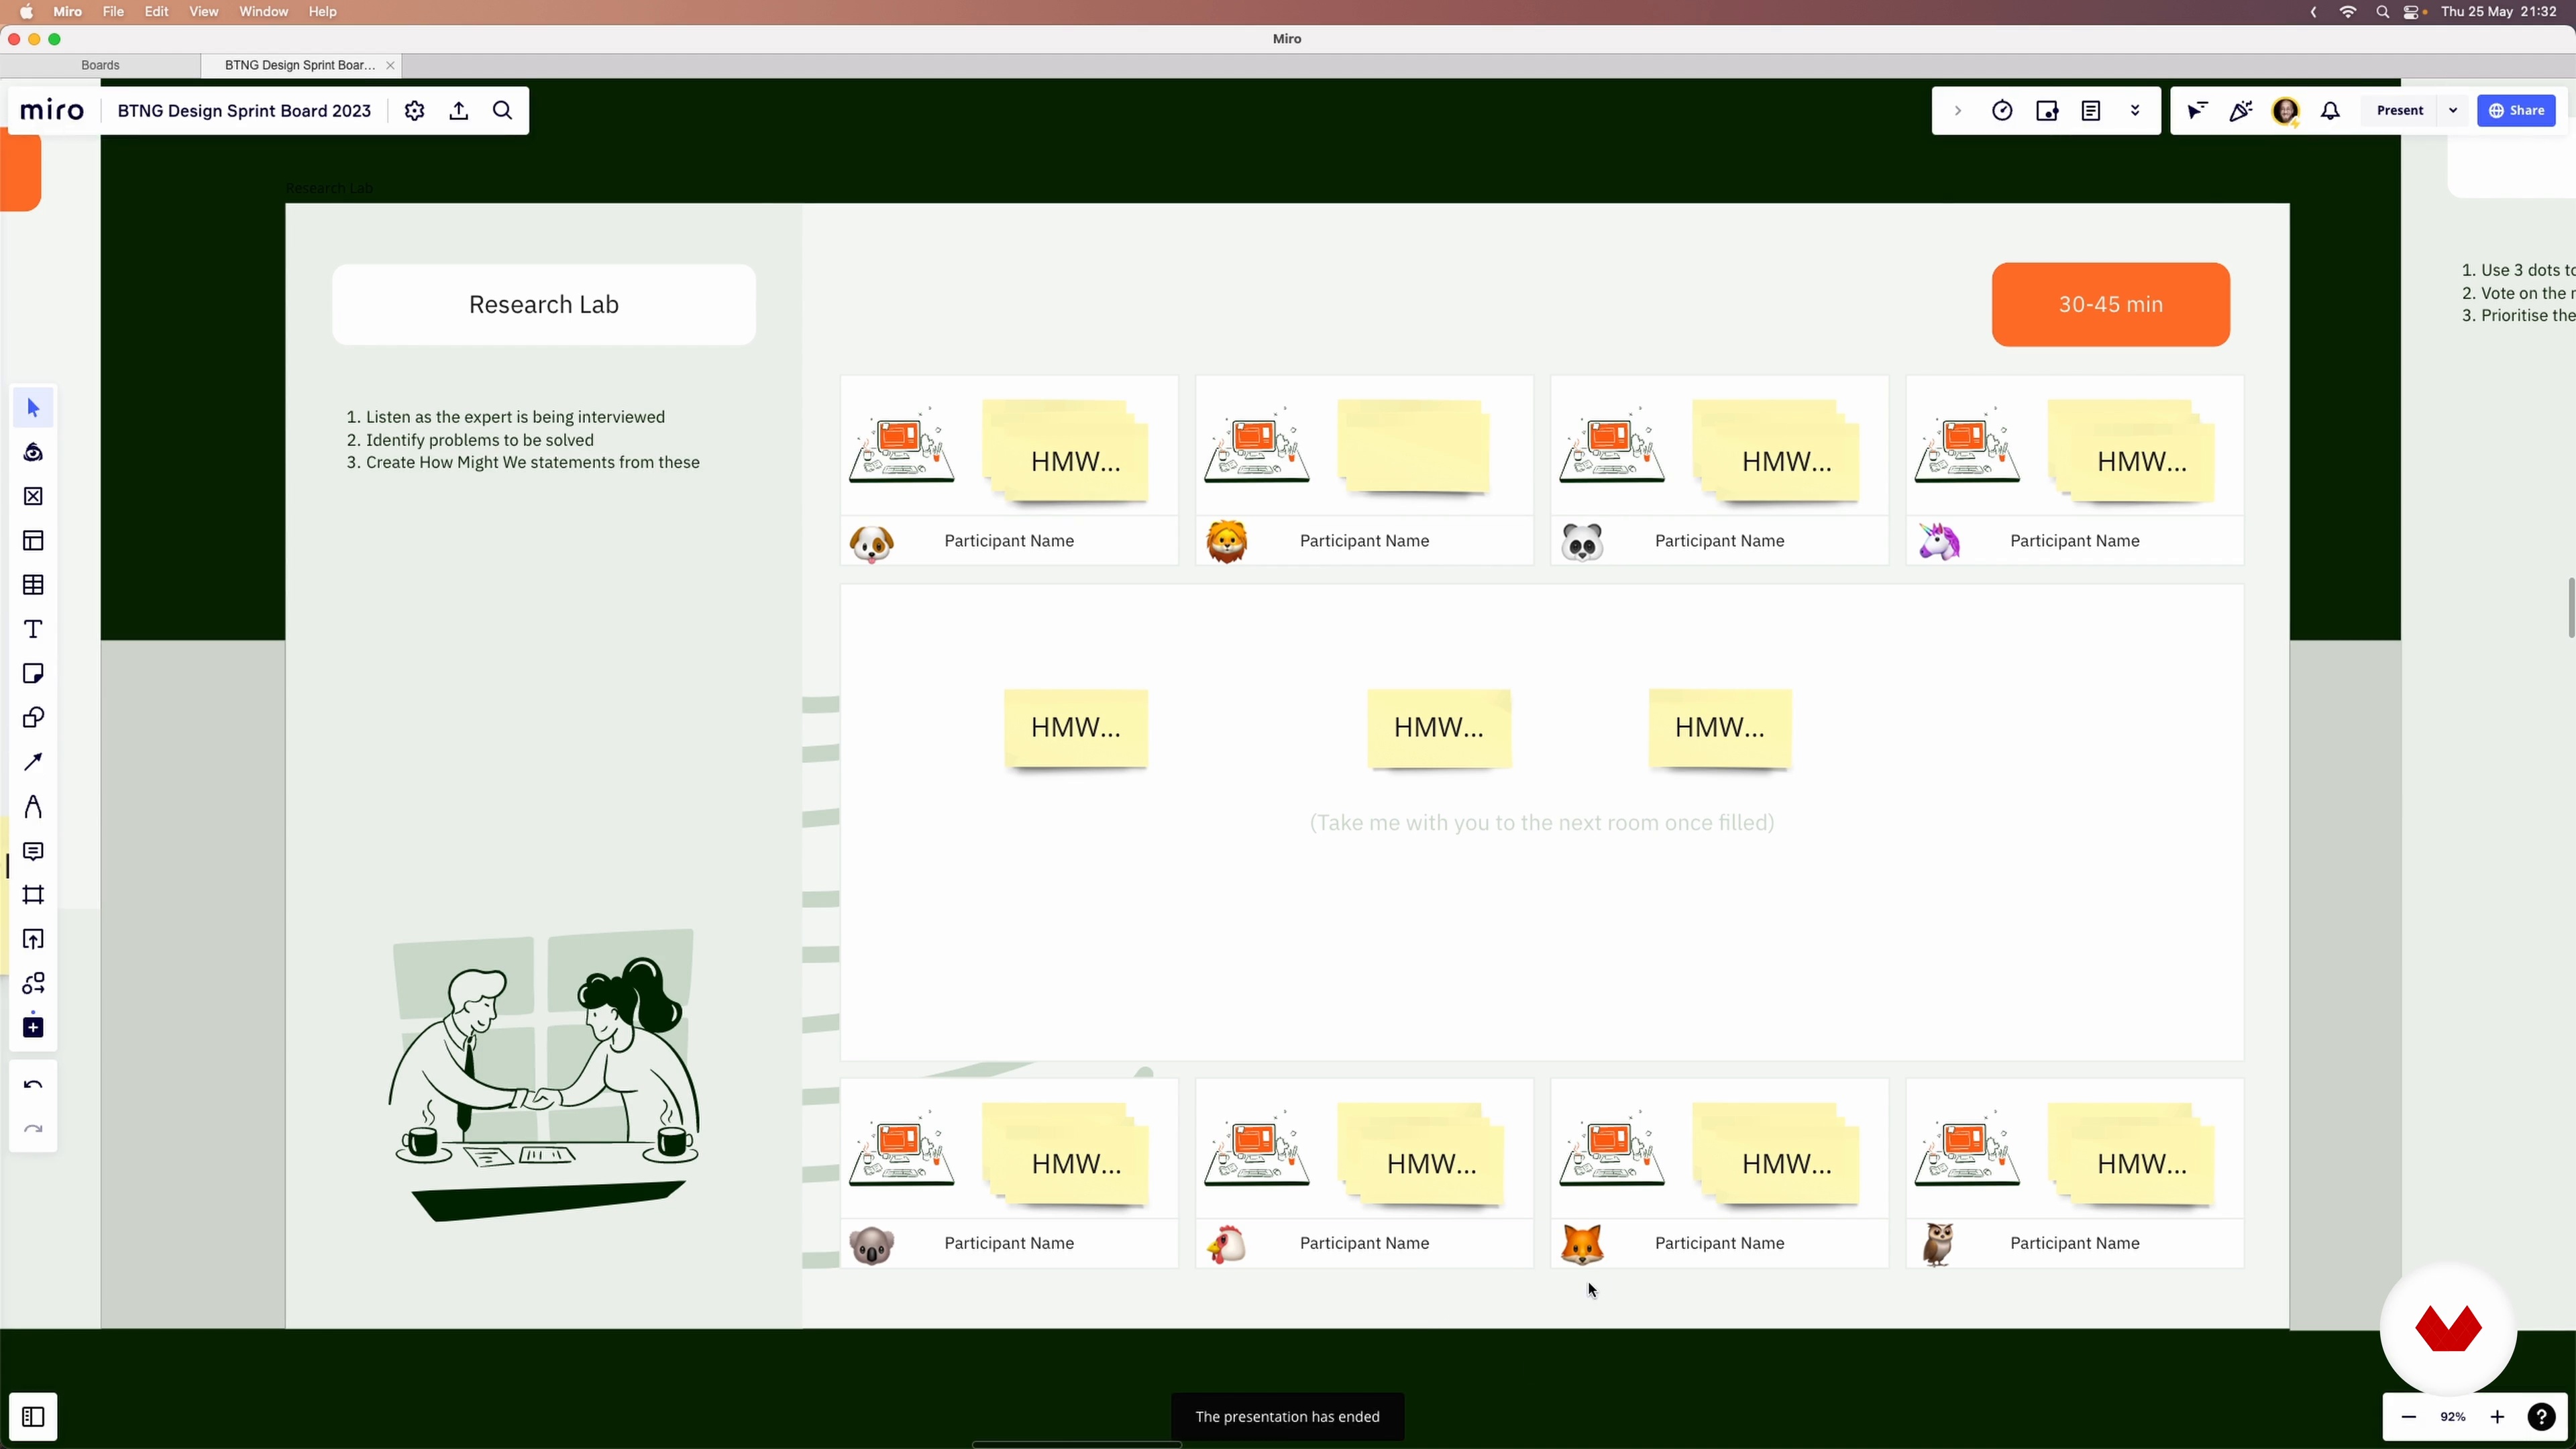
Task: Open the Comment tool
Action: point(33,851)
